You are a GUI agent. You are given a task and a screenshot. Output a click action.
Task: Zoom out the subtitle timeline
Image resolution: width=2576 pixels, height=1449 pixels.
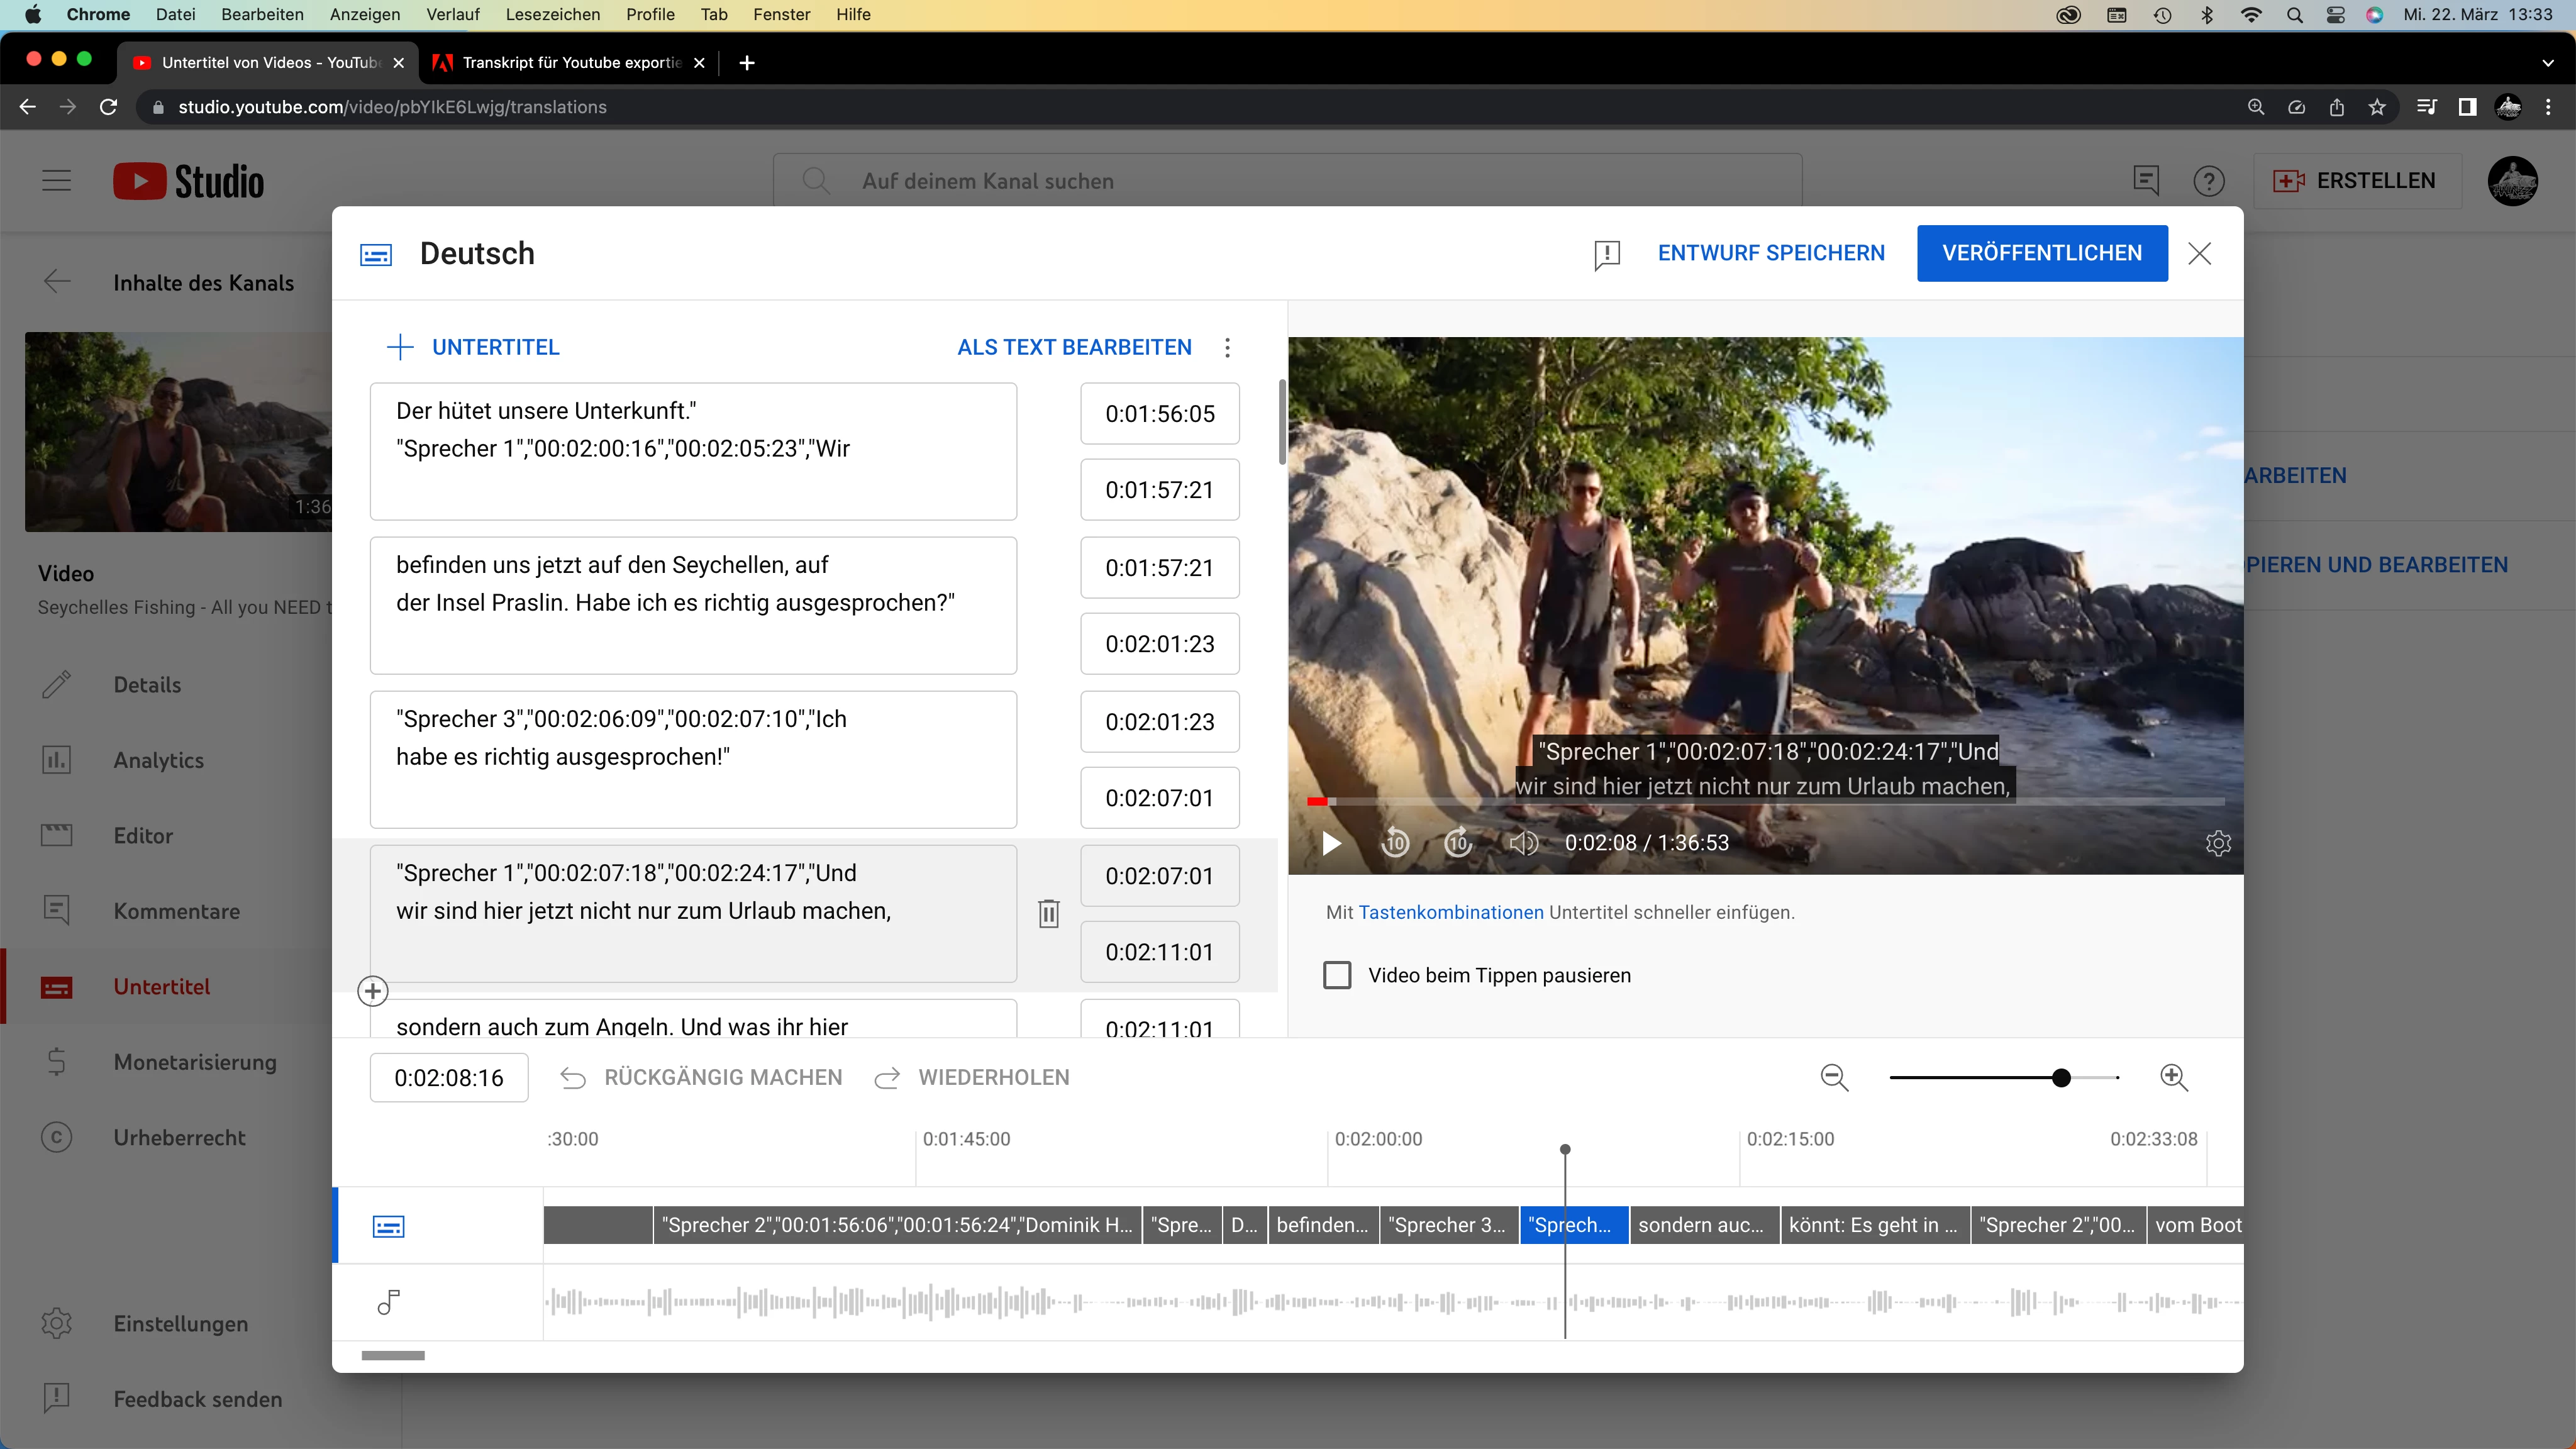tap(1834, 1077)
